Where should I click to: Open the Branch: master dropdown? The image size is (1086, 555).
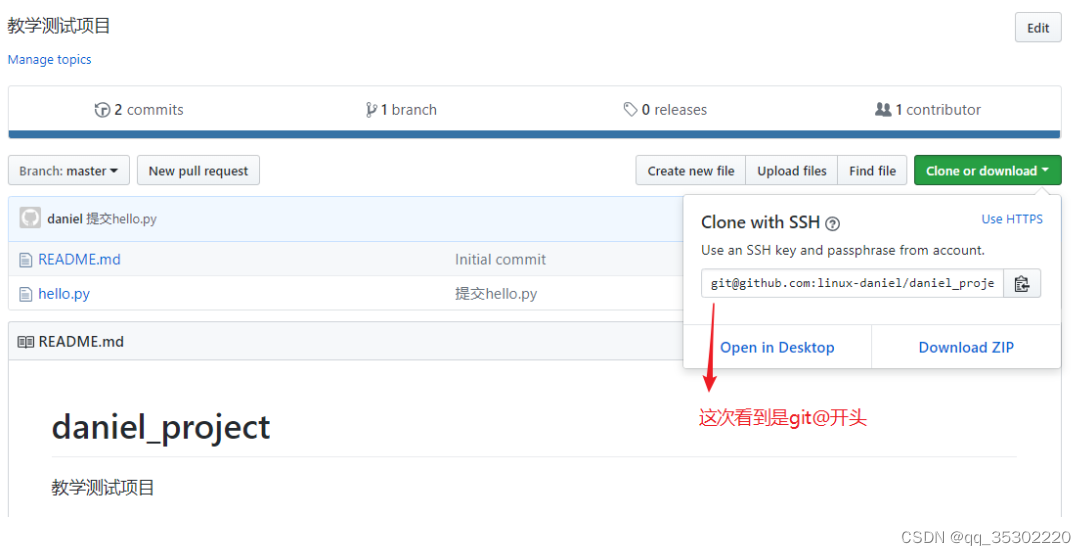69,170
